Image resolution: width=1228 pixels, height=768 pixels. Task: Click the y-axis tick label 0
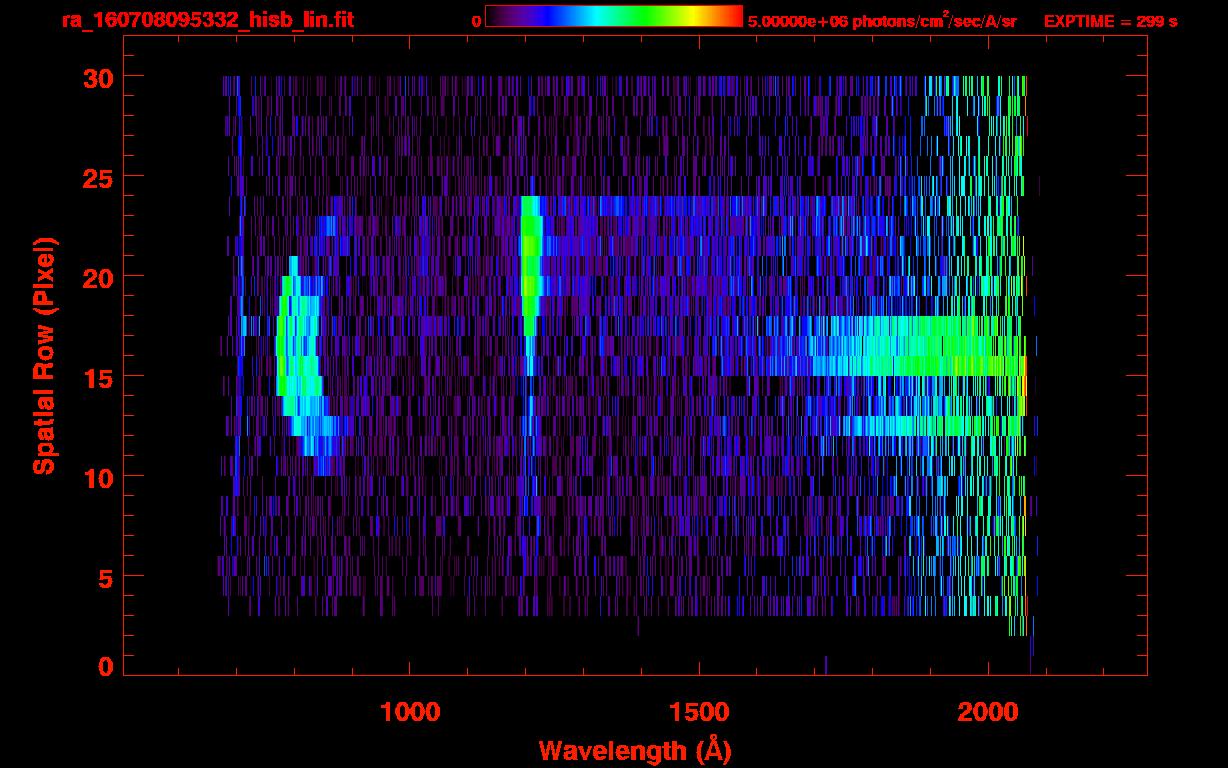point(105,666)
